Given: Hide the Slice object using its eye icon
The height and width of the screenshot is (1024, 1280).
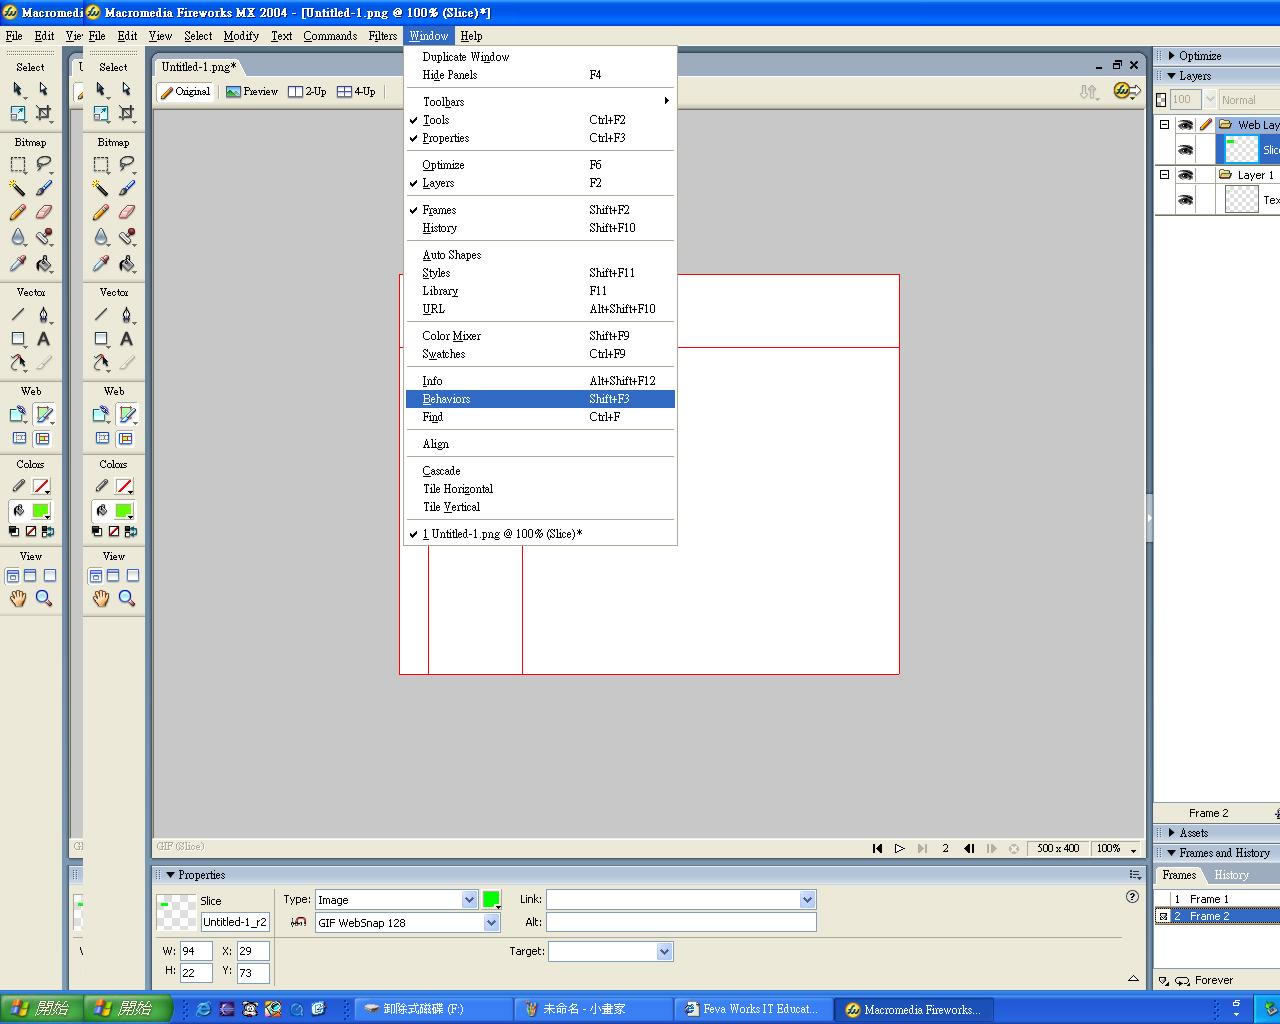Looking at the screenshot, I should tap(1185, 150).
